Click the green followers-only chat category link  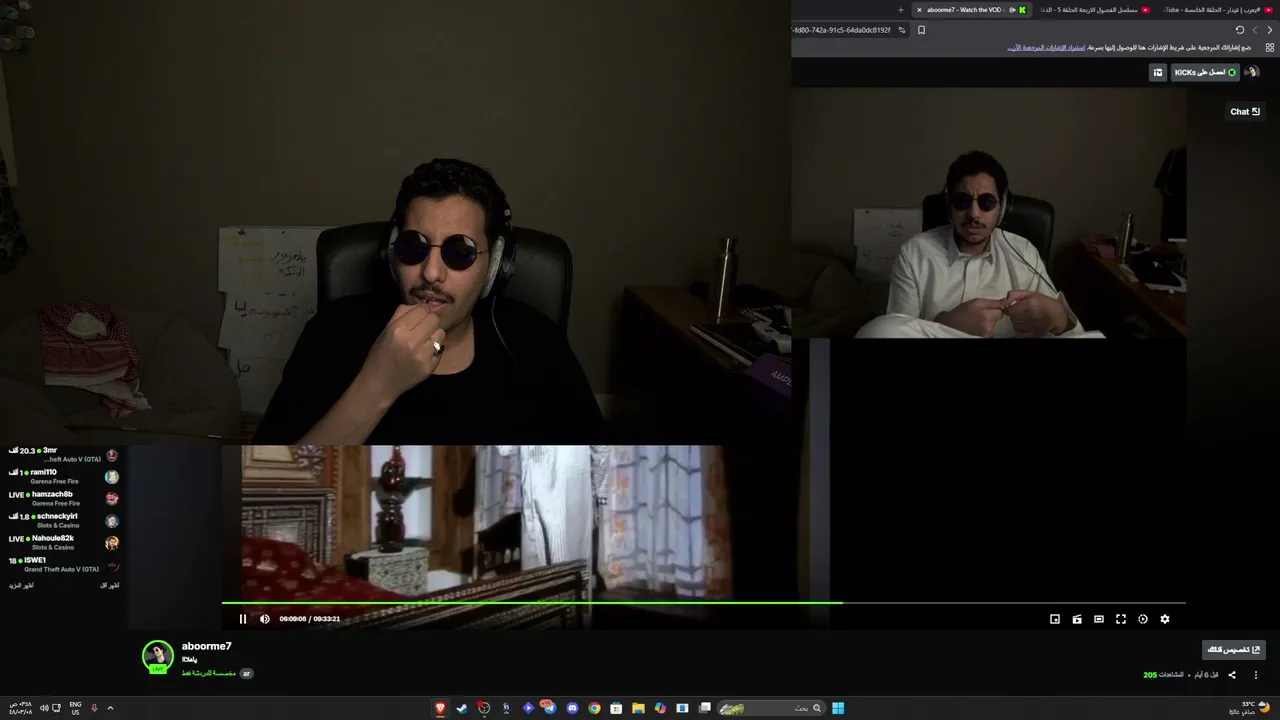(208, 673)
